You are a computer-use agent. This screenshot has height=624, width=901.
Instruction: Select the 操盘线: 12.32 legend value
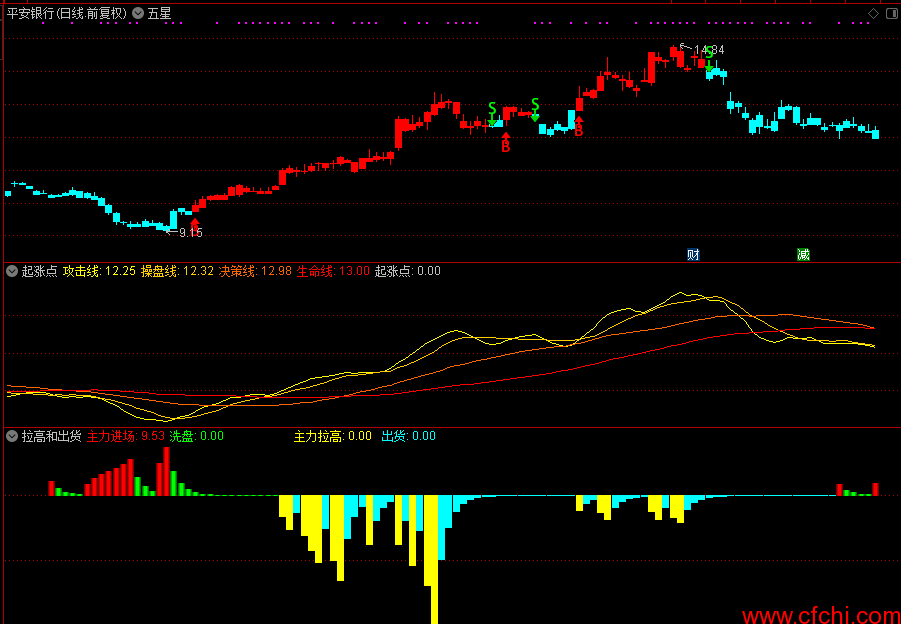click(x=177, y=272)
